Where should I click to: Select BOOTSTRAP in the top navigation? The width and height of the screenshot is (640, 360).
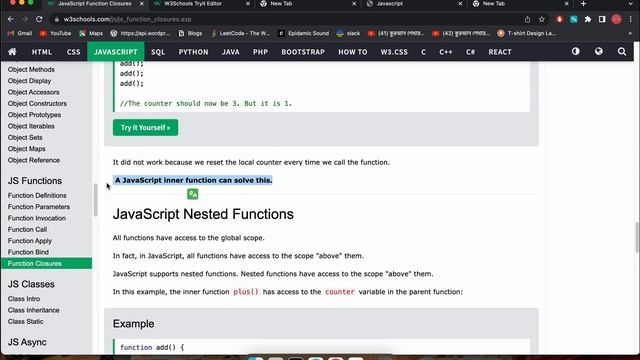pos(303,52)
